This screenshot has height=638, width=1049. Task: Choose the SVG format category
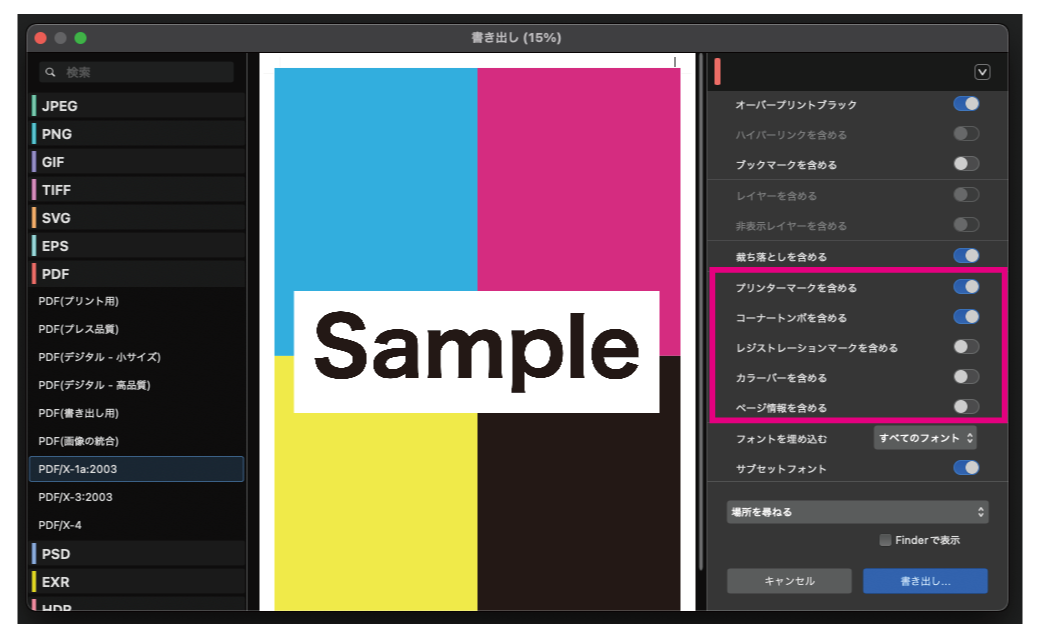pos(56,218)
